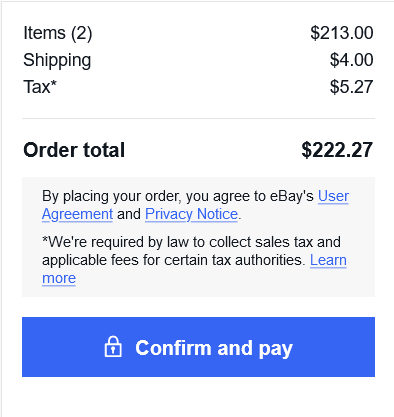This screenshot has height=417, width=394.
Task: Click 'applicable fees for certain tax authorities' text
Action: 174,260
